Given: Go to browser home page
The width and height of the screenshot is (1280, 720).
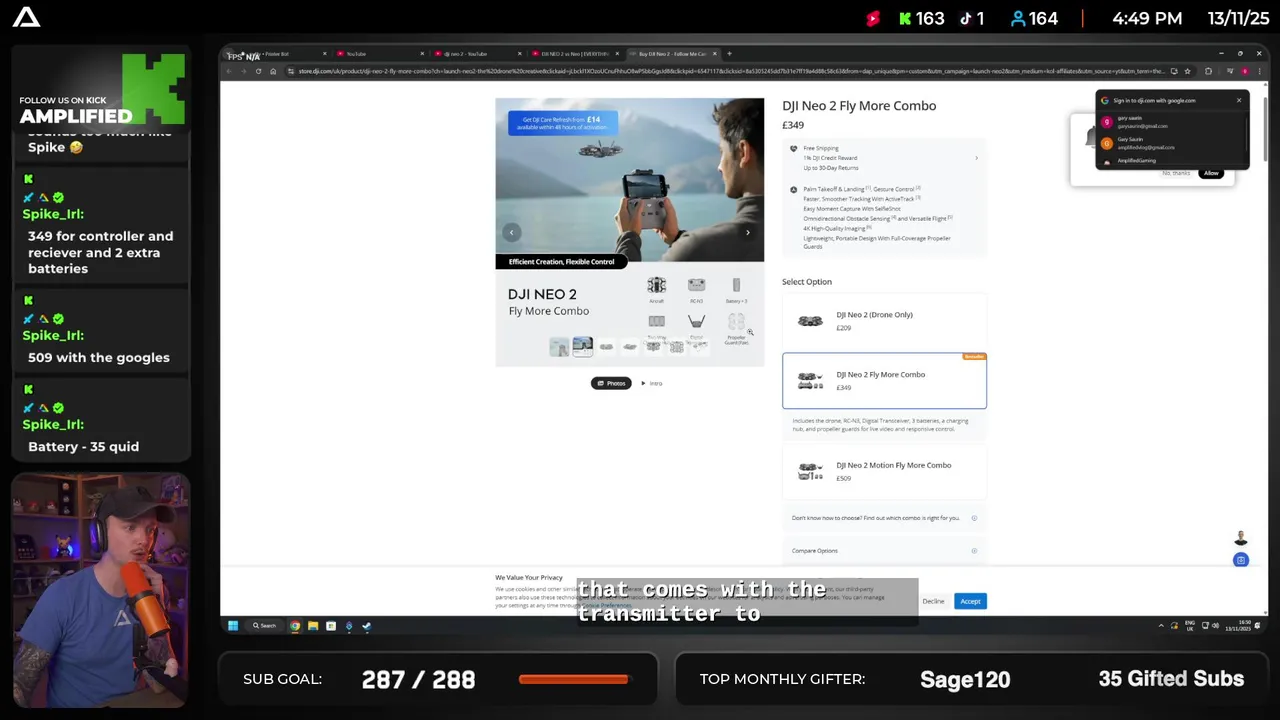Looking at the screenshot, I should 273,71.
